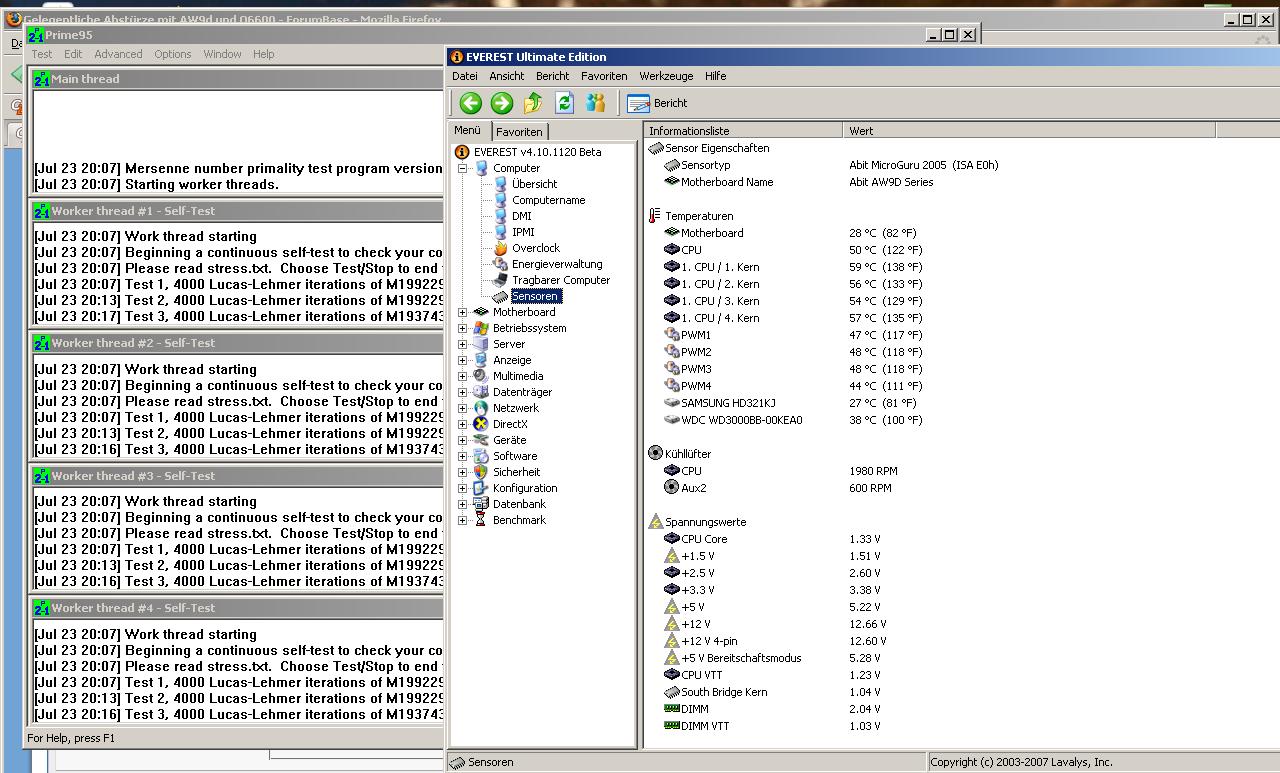This screenshot has height=773, width=1280.
Task: Select the Overclock flame icon item
Action: tap(501, 248)
